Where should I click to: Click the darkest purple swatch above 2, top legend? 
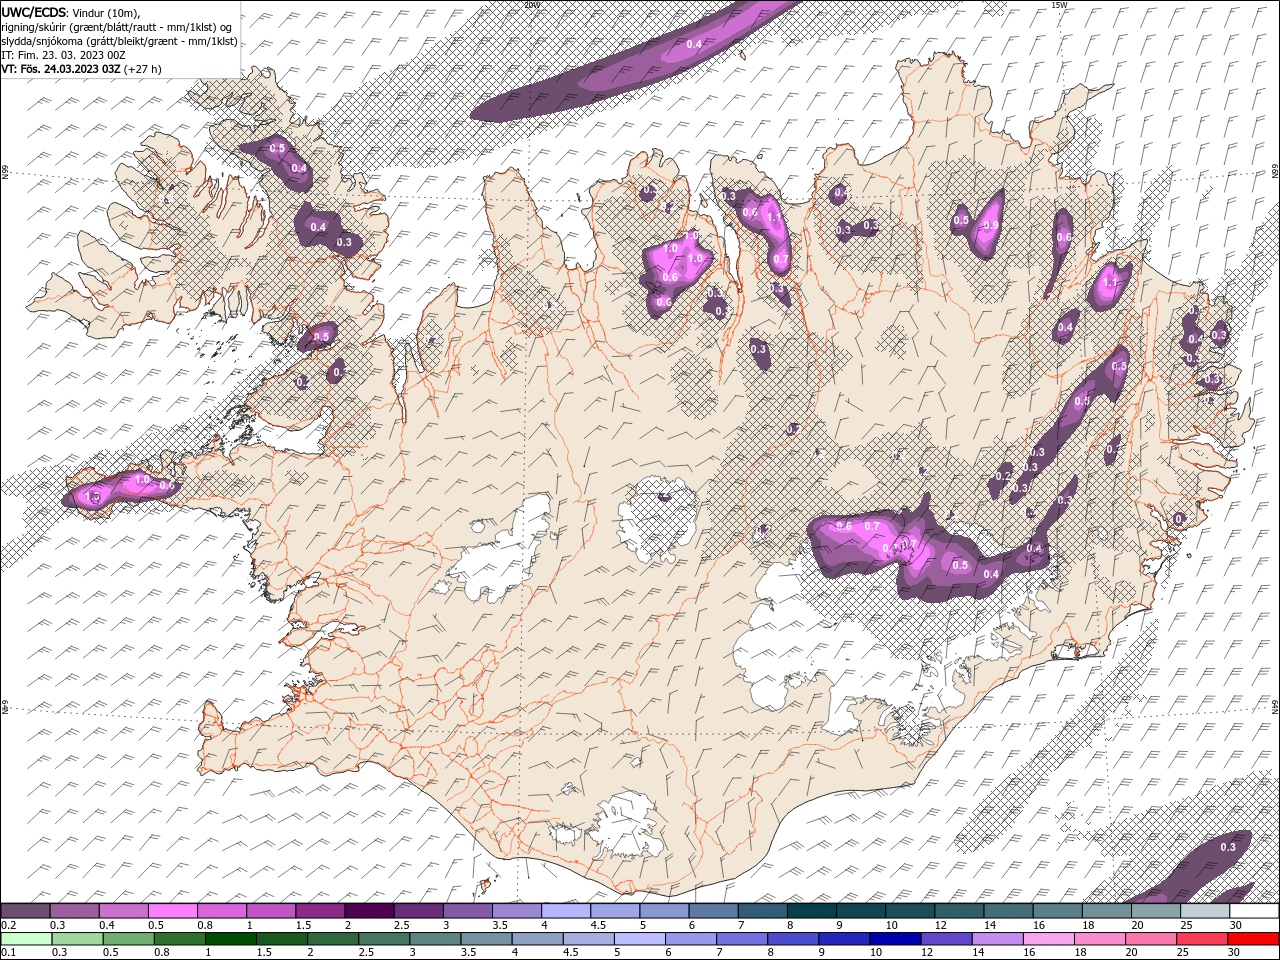(368, 911)
